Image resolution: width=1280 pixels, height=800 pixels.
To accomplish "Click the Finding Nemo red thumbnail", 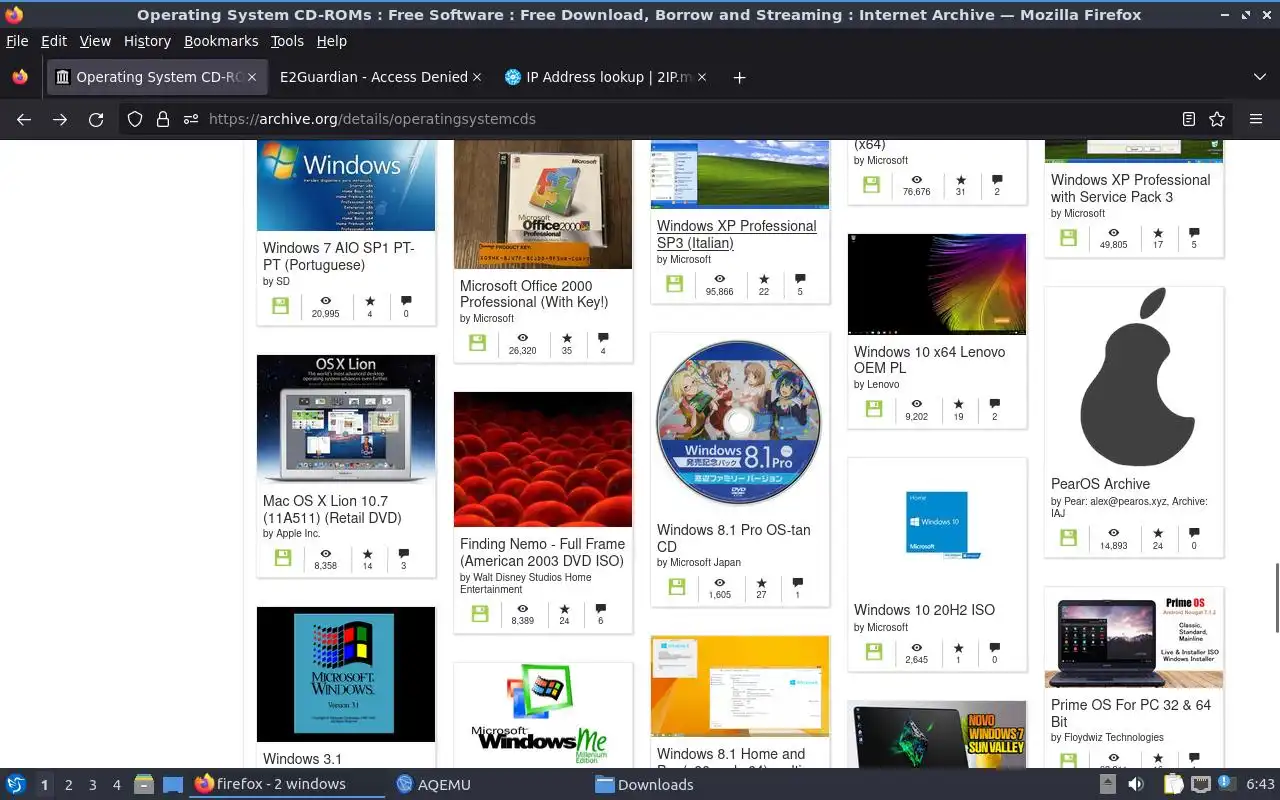I will coord(543,459).
